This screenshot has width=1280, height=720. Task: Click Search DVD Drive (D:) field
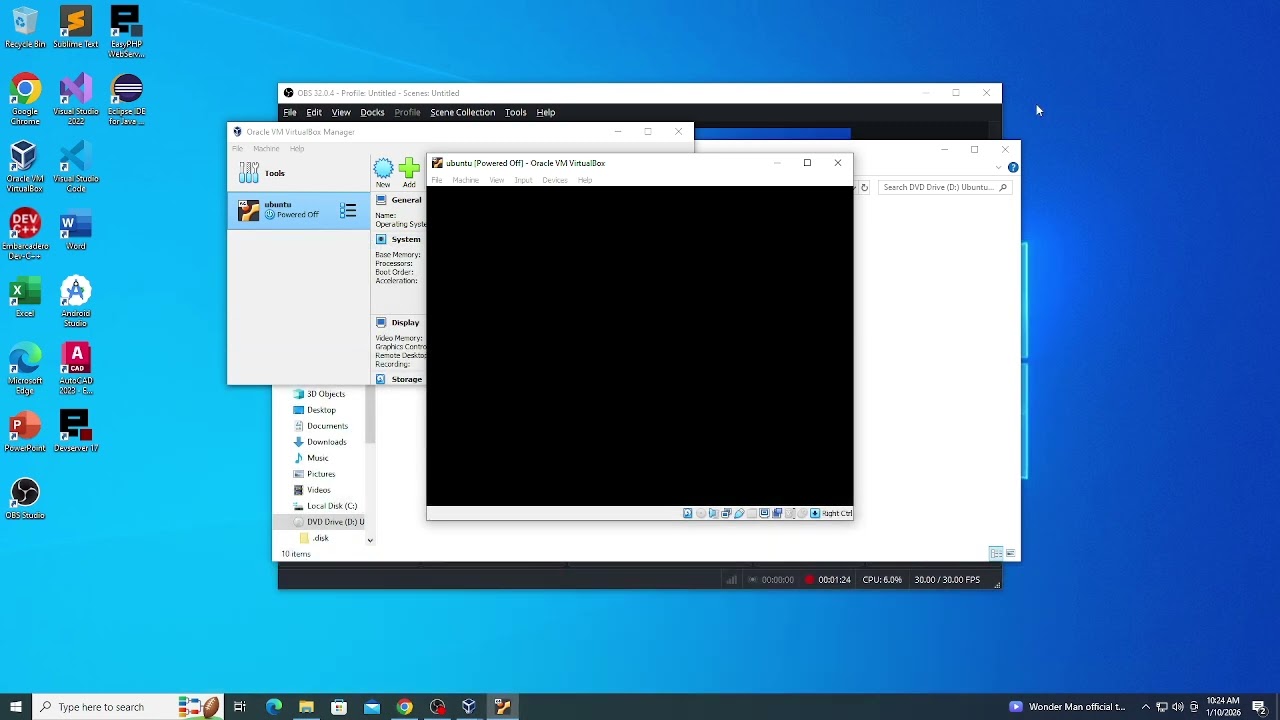point(945,187)
